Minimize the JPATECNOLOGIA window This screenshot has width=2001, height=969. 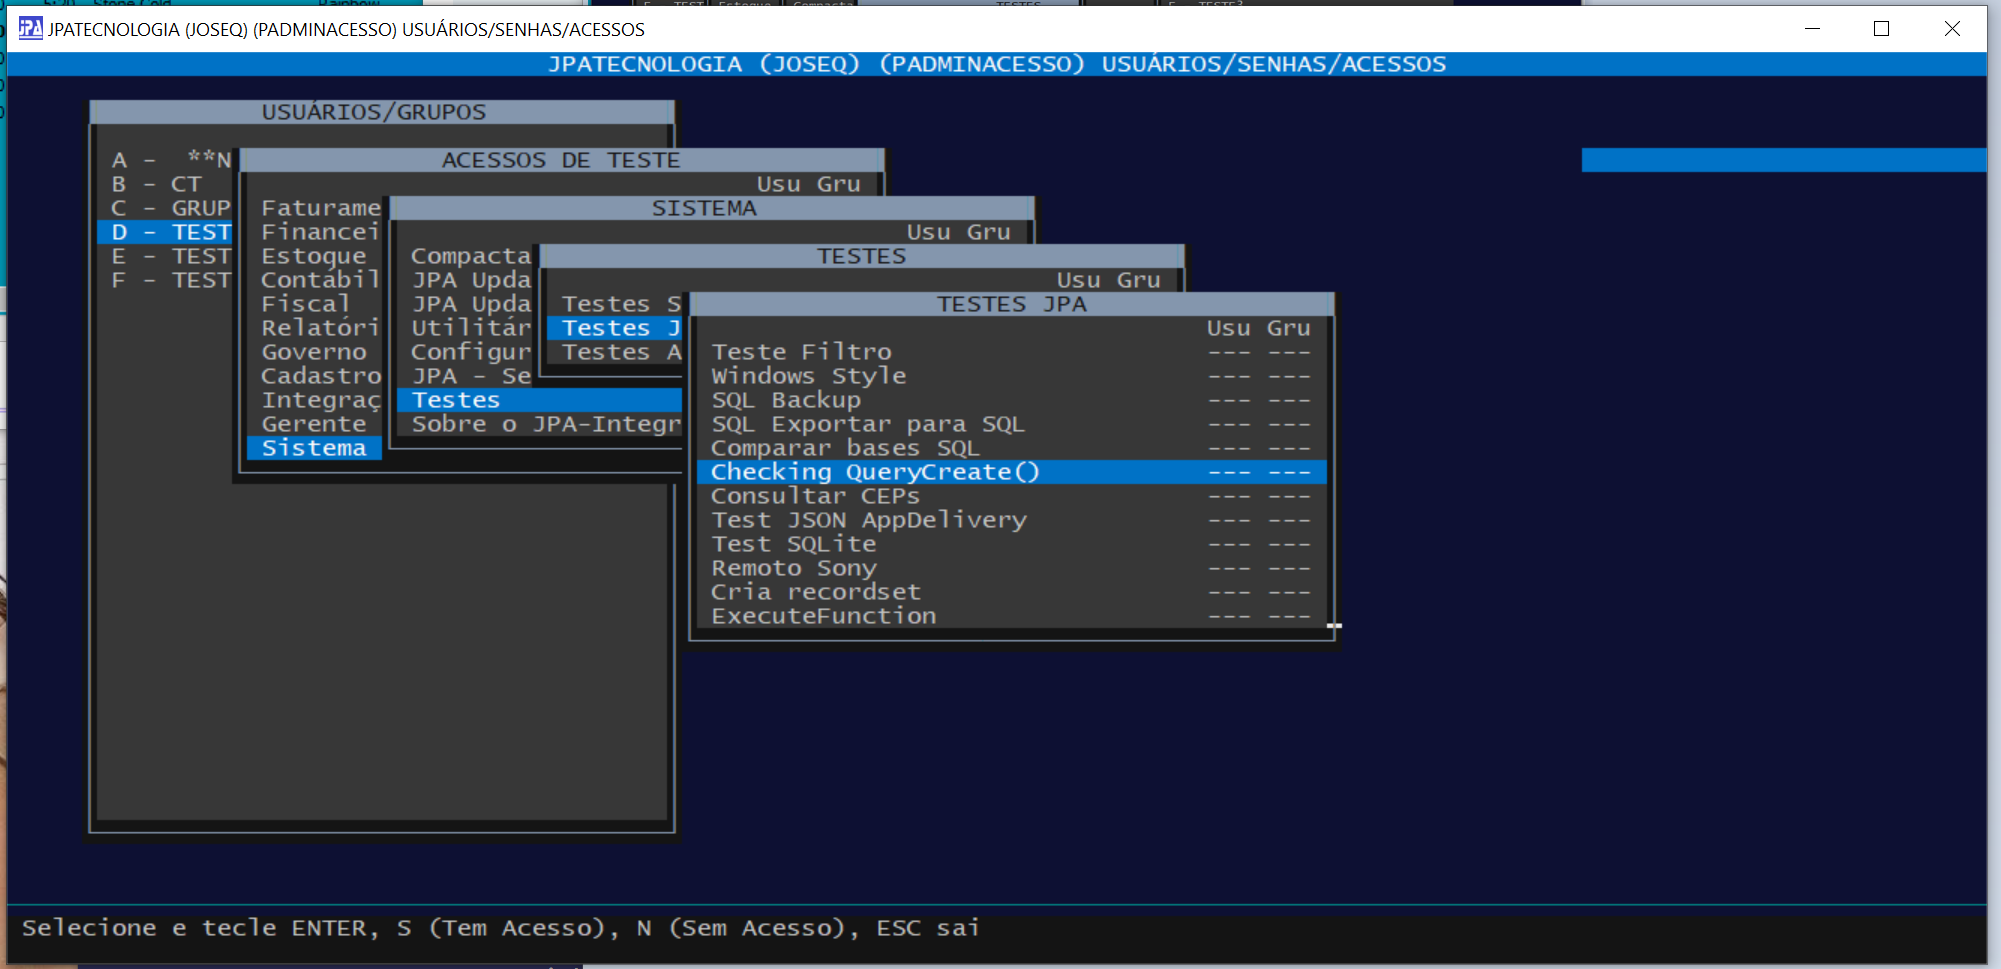click(x=1811, y=28)
